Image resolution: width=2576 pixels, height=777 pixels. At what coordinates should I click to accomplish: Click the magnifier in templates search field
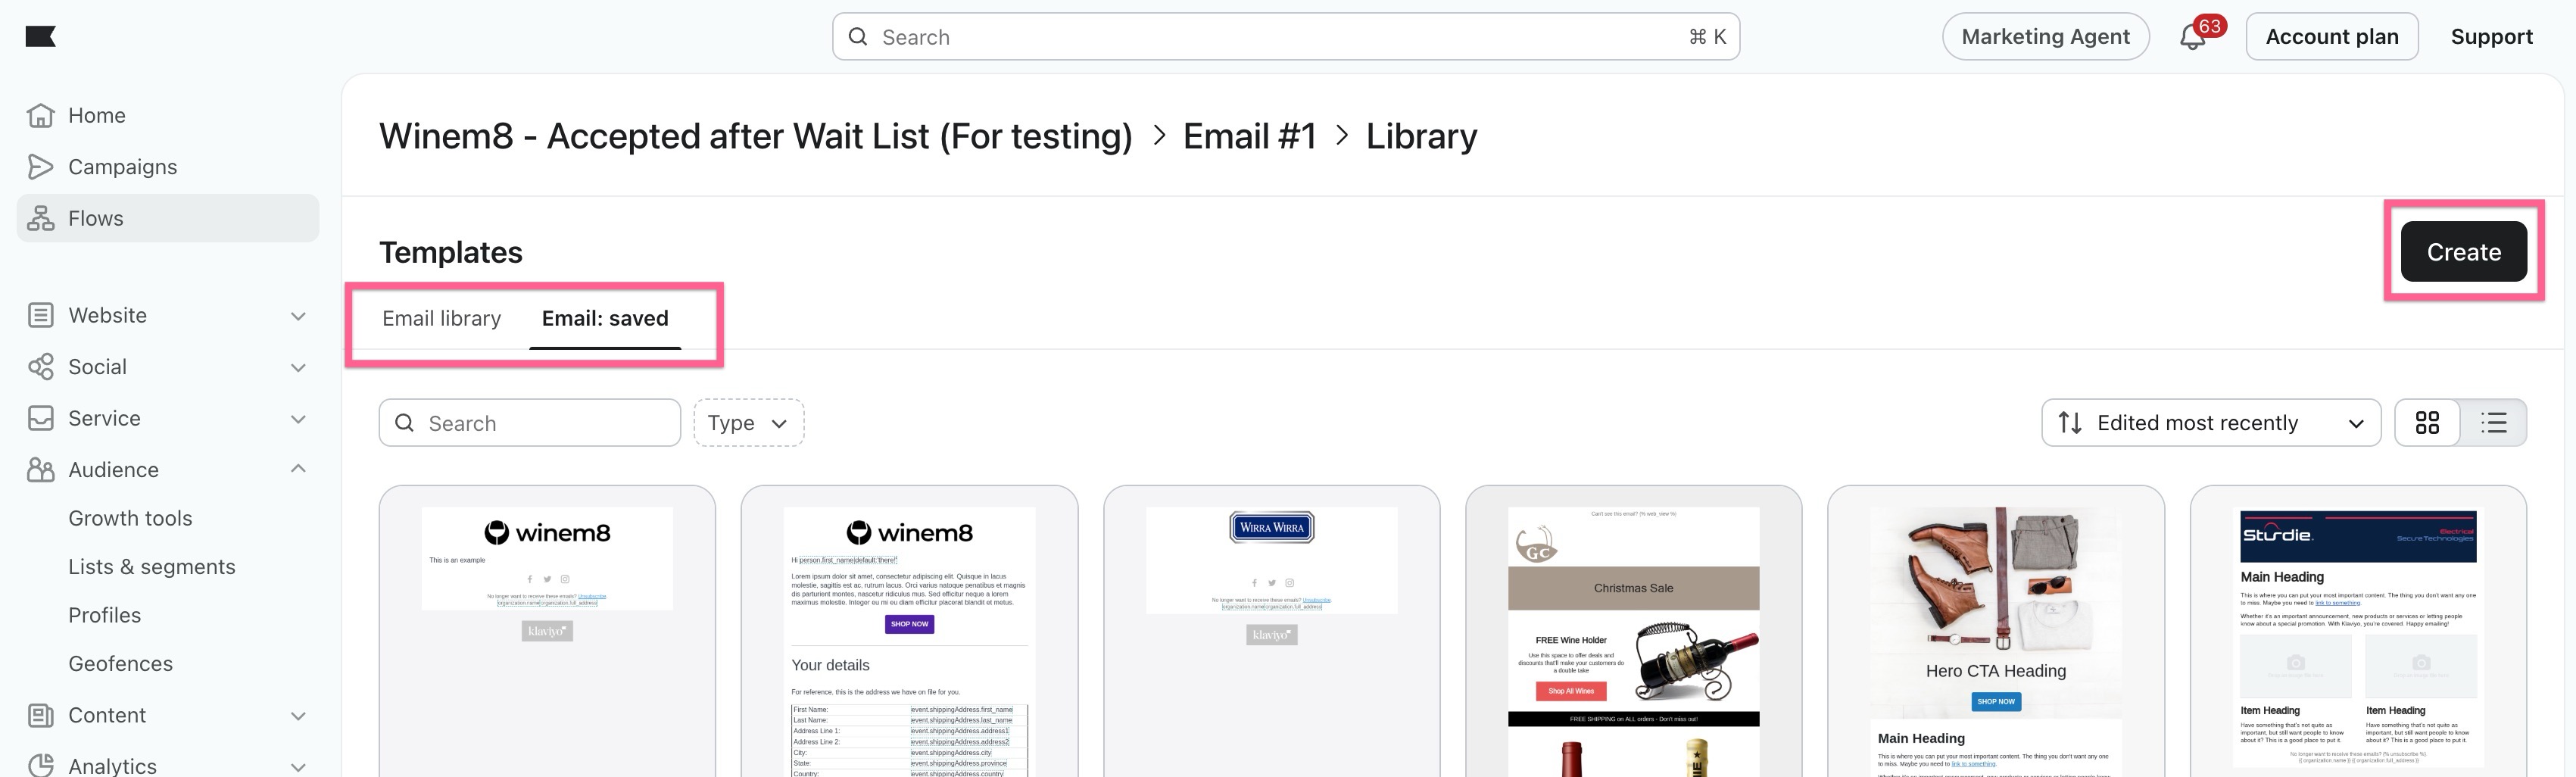pyautogui.click(x=405, y=423)
